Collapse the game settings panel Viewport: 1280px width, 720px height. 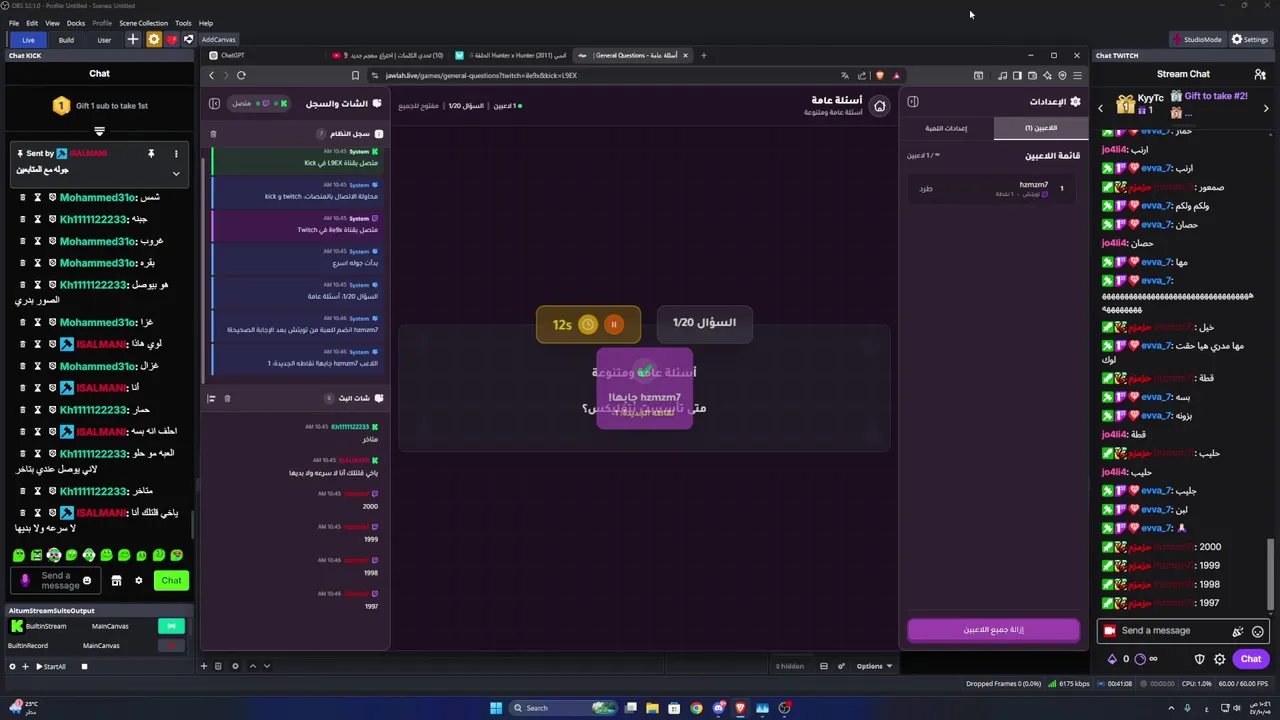tap(913, 101)
